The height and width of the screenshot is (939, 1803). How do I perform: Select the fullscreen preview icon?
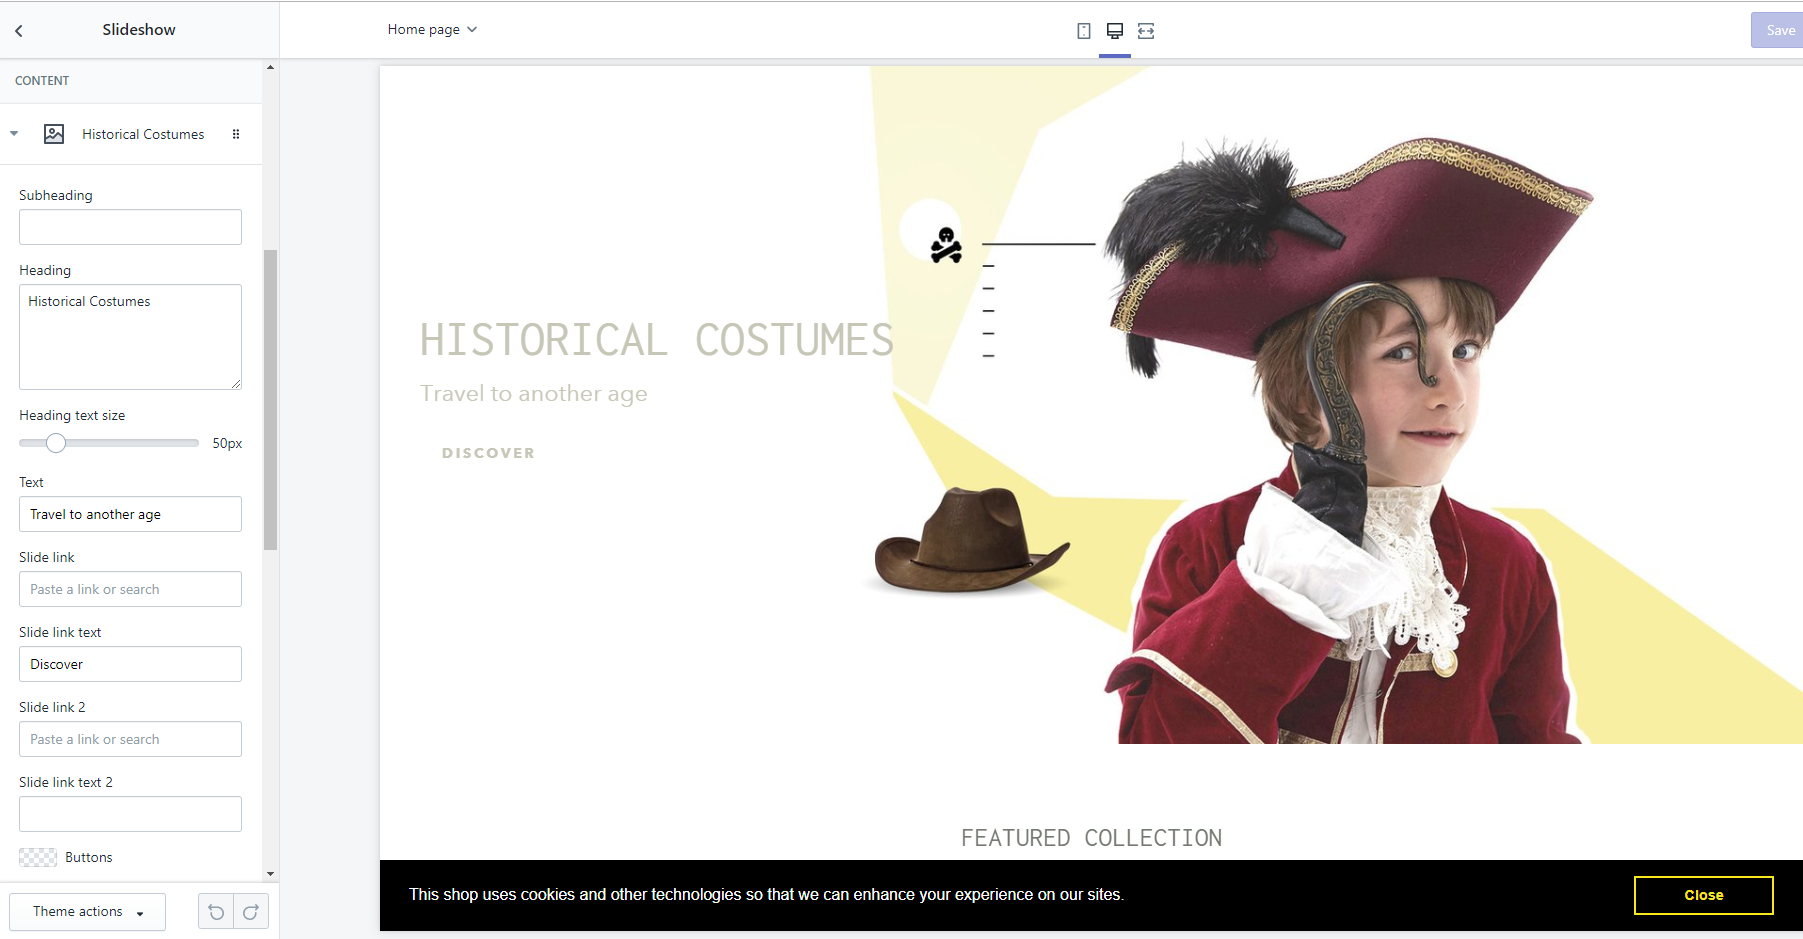click(1146, 31)
